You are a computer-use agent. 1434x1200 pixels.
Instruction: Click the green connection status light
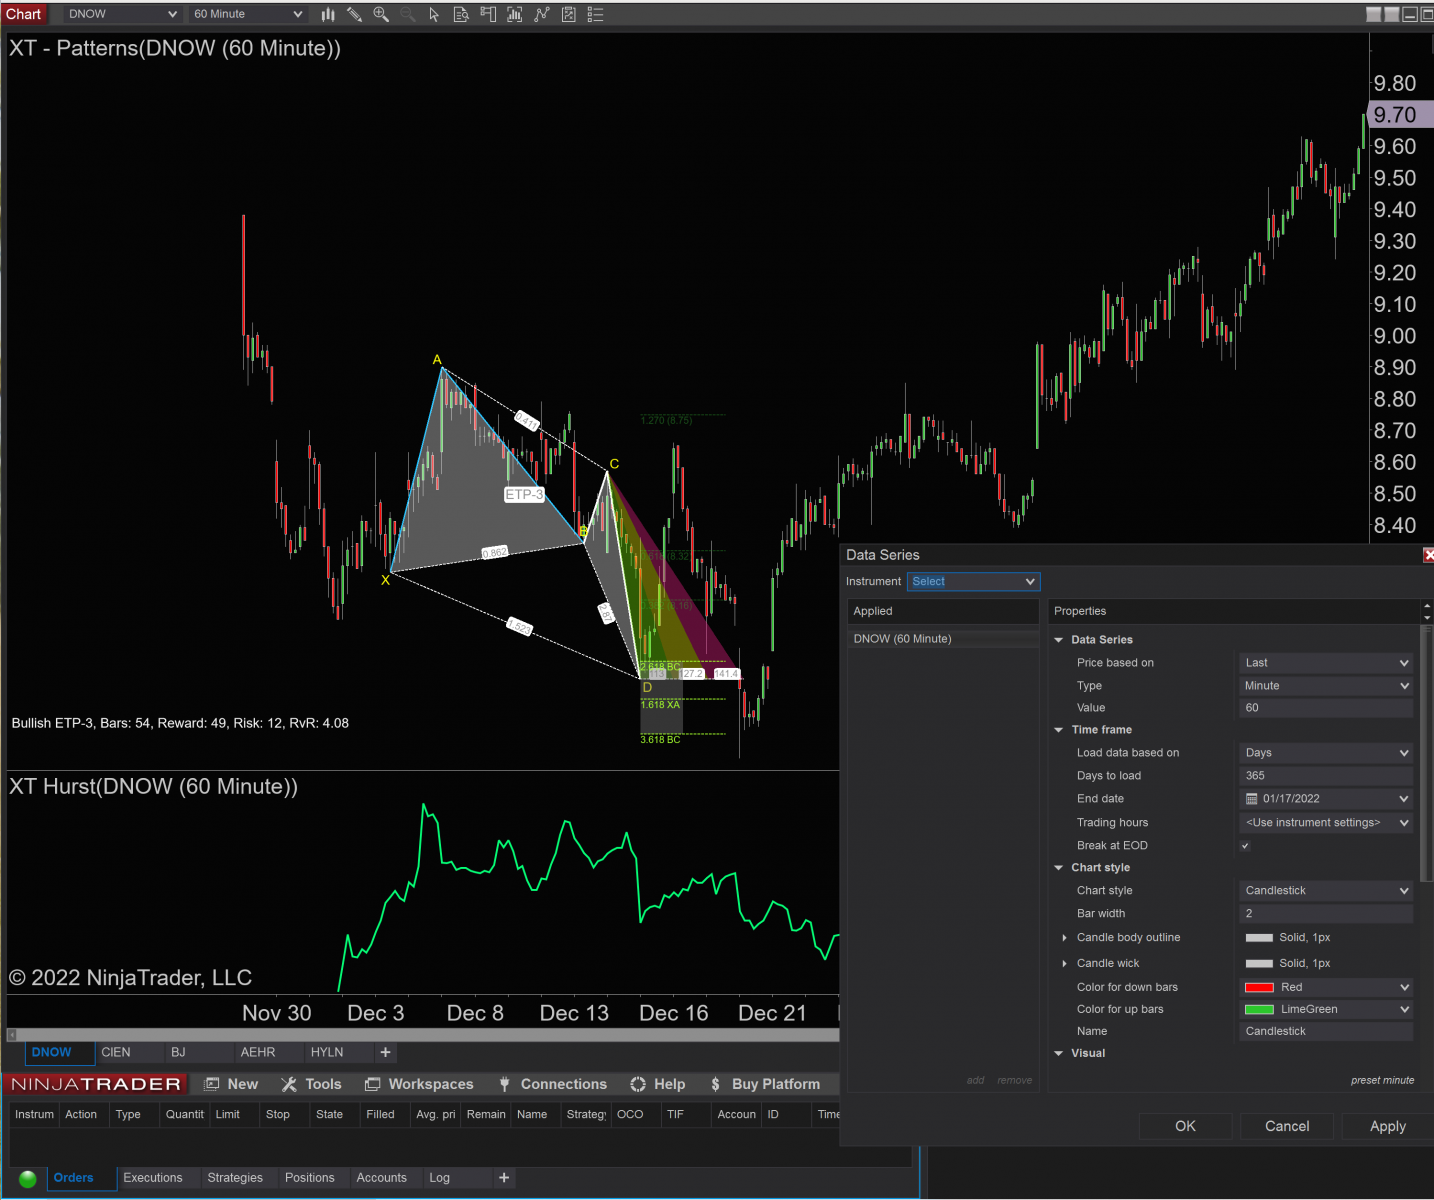pos(28,1178)
